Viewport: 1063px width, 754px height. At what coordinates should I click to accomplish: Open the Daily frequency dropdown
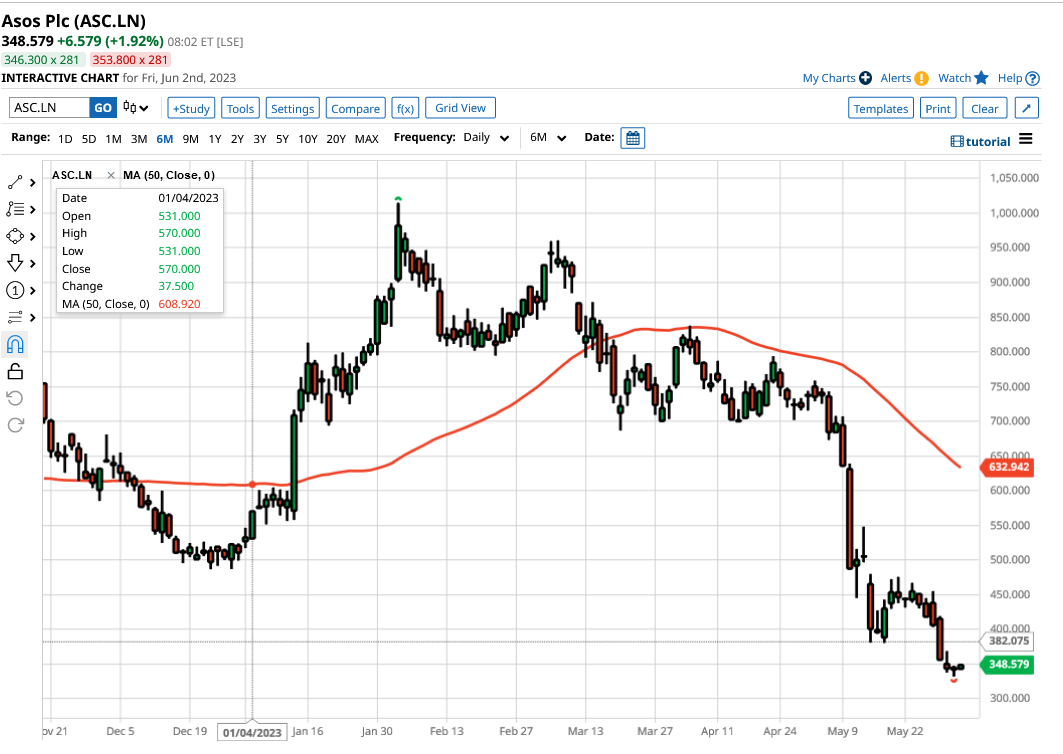click(x=484, y=139)
